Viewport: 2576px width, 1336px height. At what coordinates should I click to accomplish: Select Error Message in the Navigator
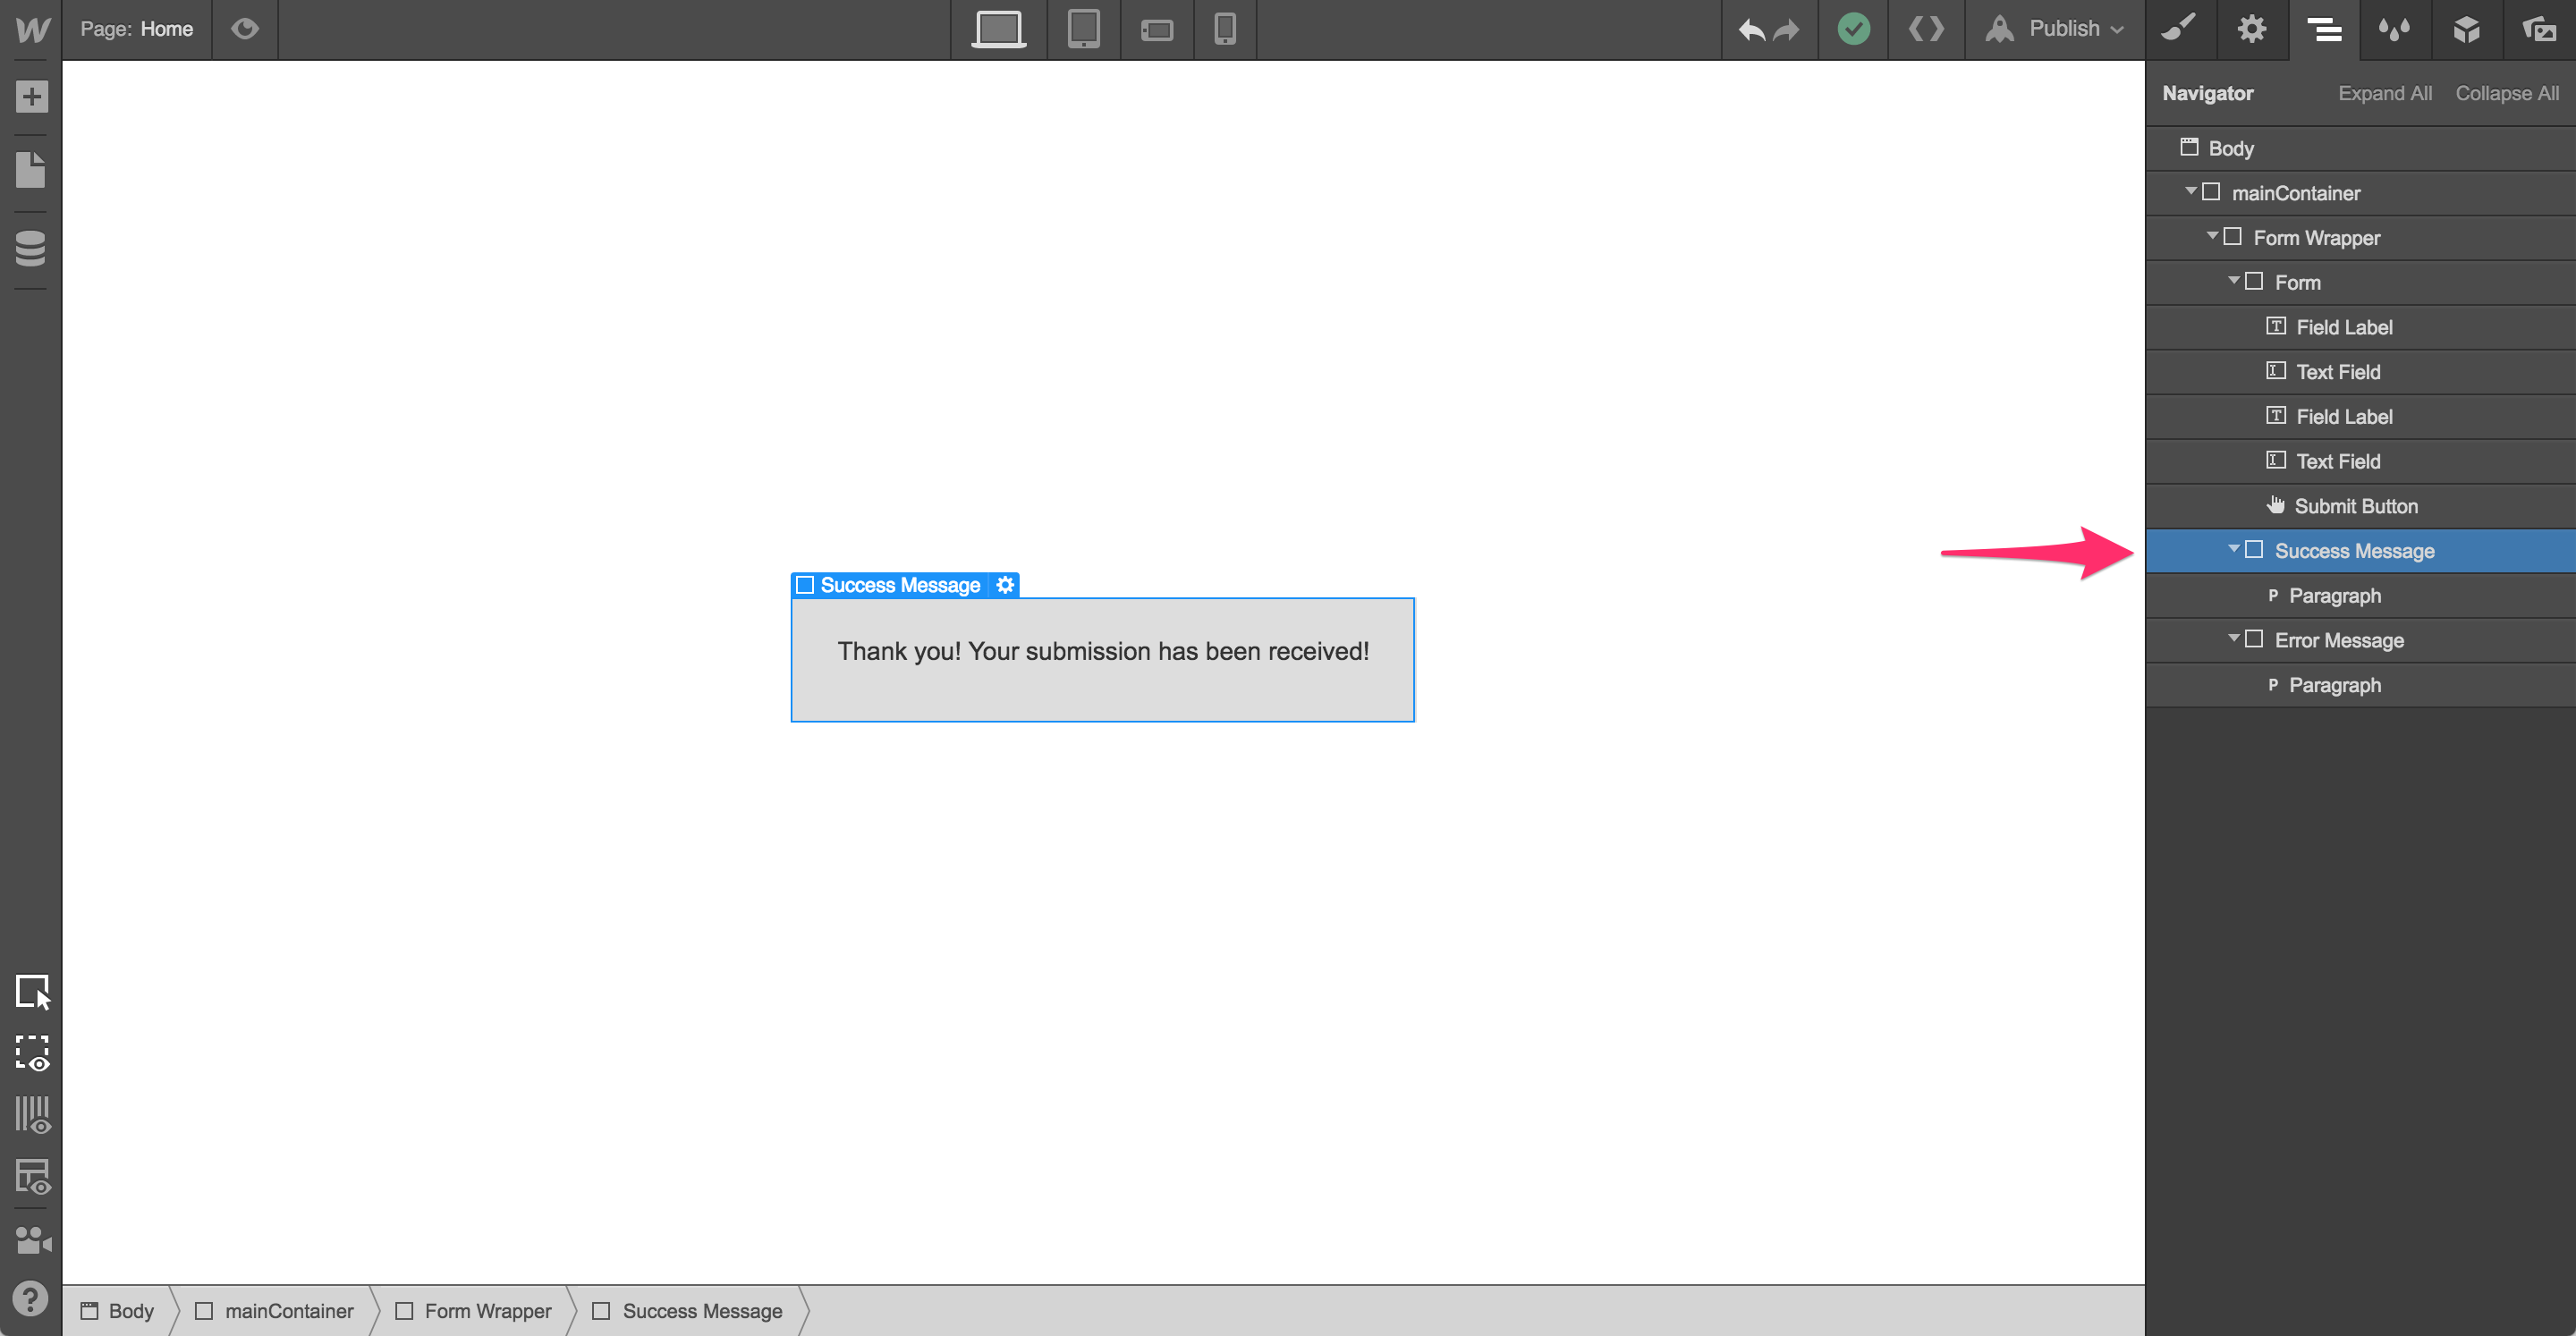[2360, 640]
